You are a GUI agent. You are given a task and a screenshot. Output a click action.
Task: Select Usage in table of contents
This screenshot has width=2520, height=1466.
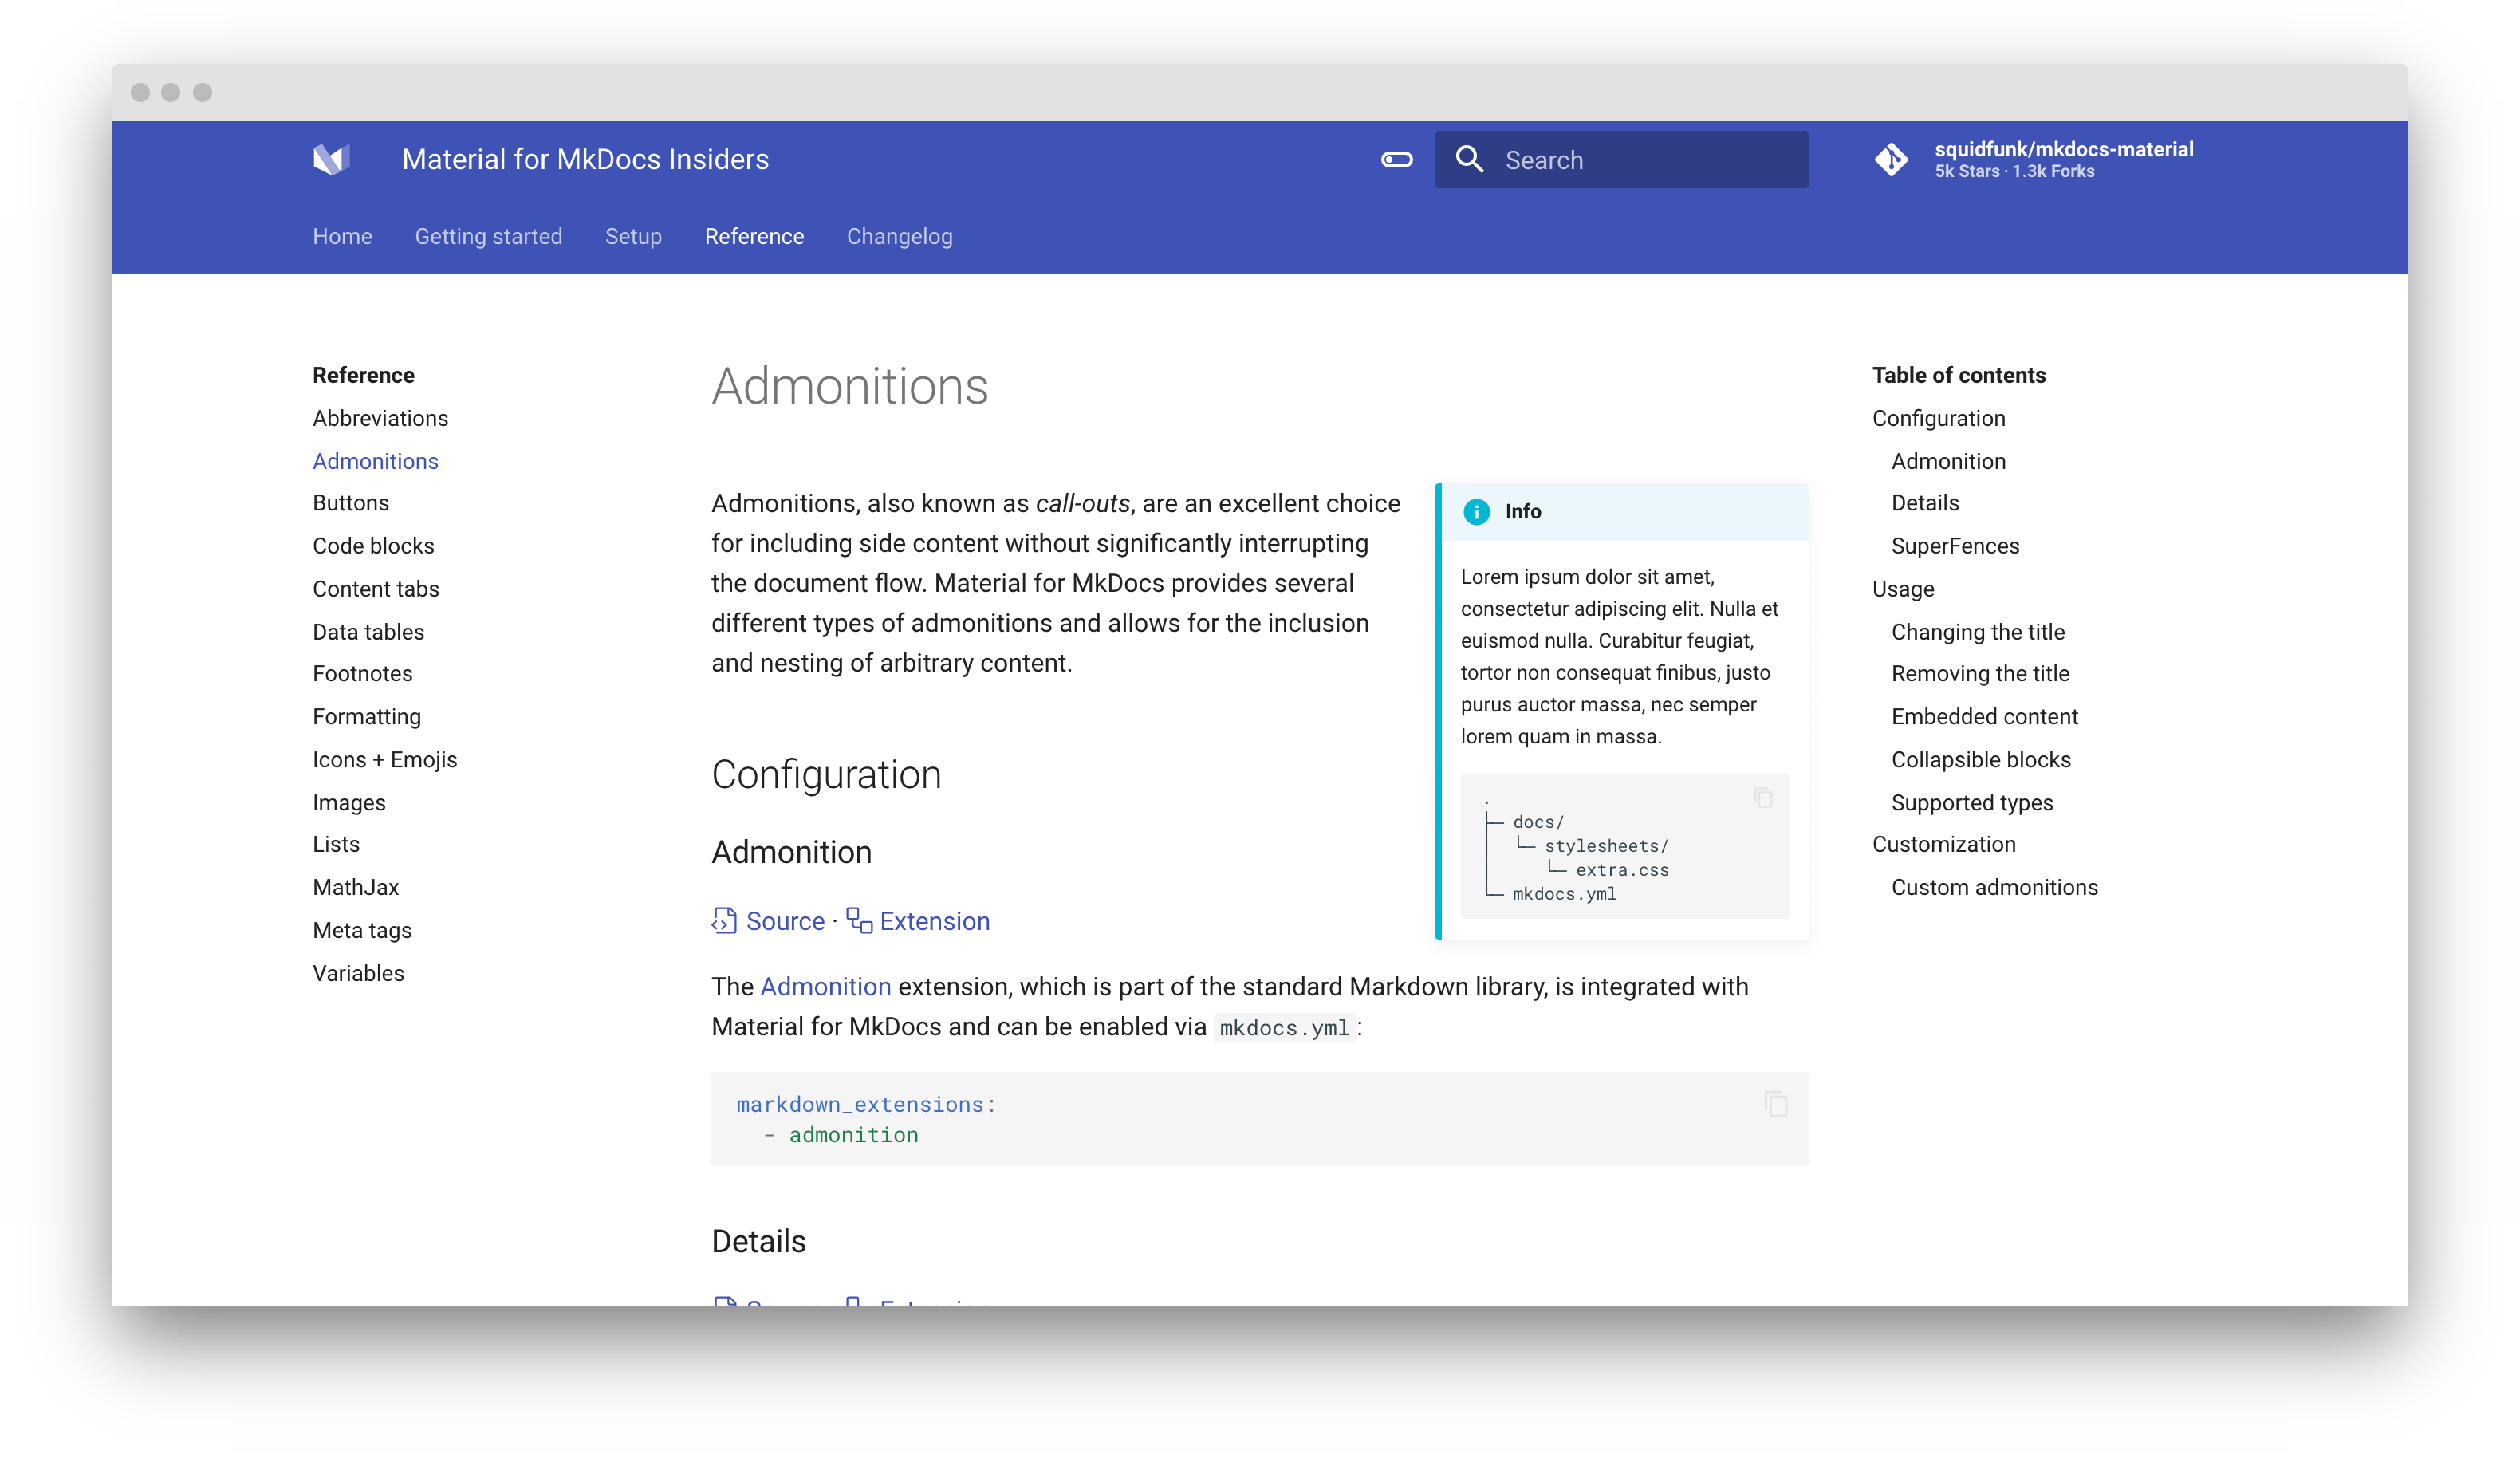click(1902, 589)
